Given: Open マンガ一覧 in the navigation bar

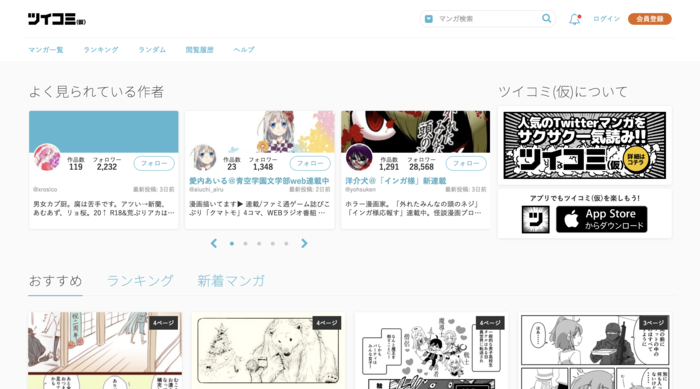Looking at the screenshot, I should coord(46,50).
